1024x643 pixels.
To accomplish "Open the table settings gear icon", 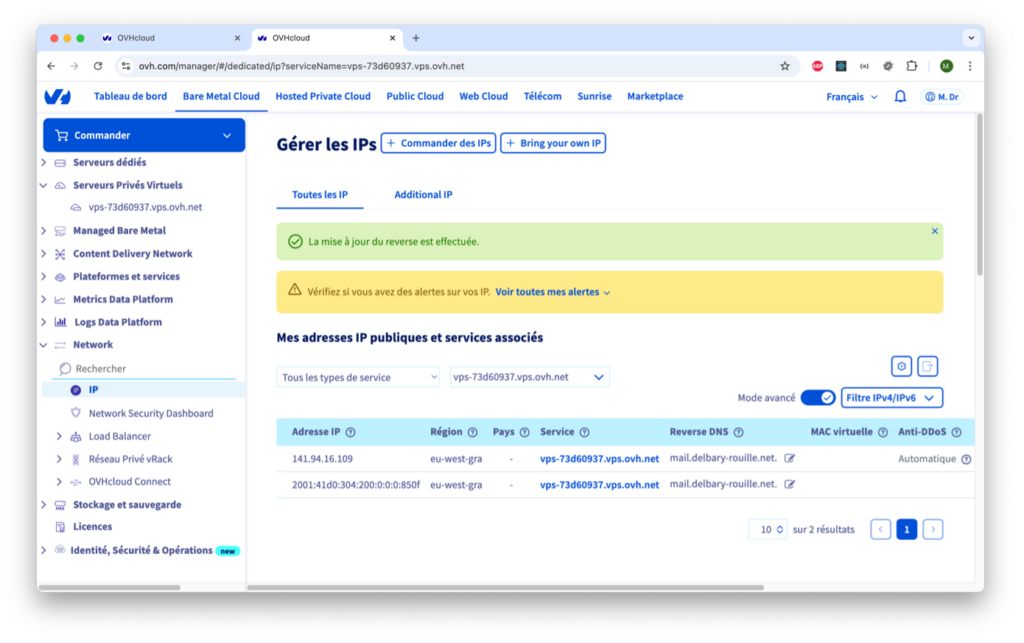I will [x=901, y=366].
